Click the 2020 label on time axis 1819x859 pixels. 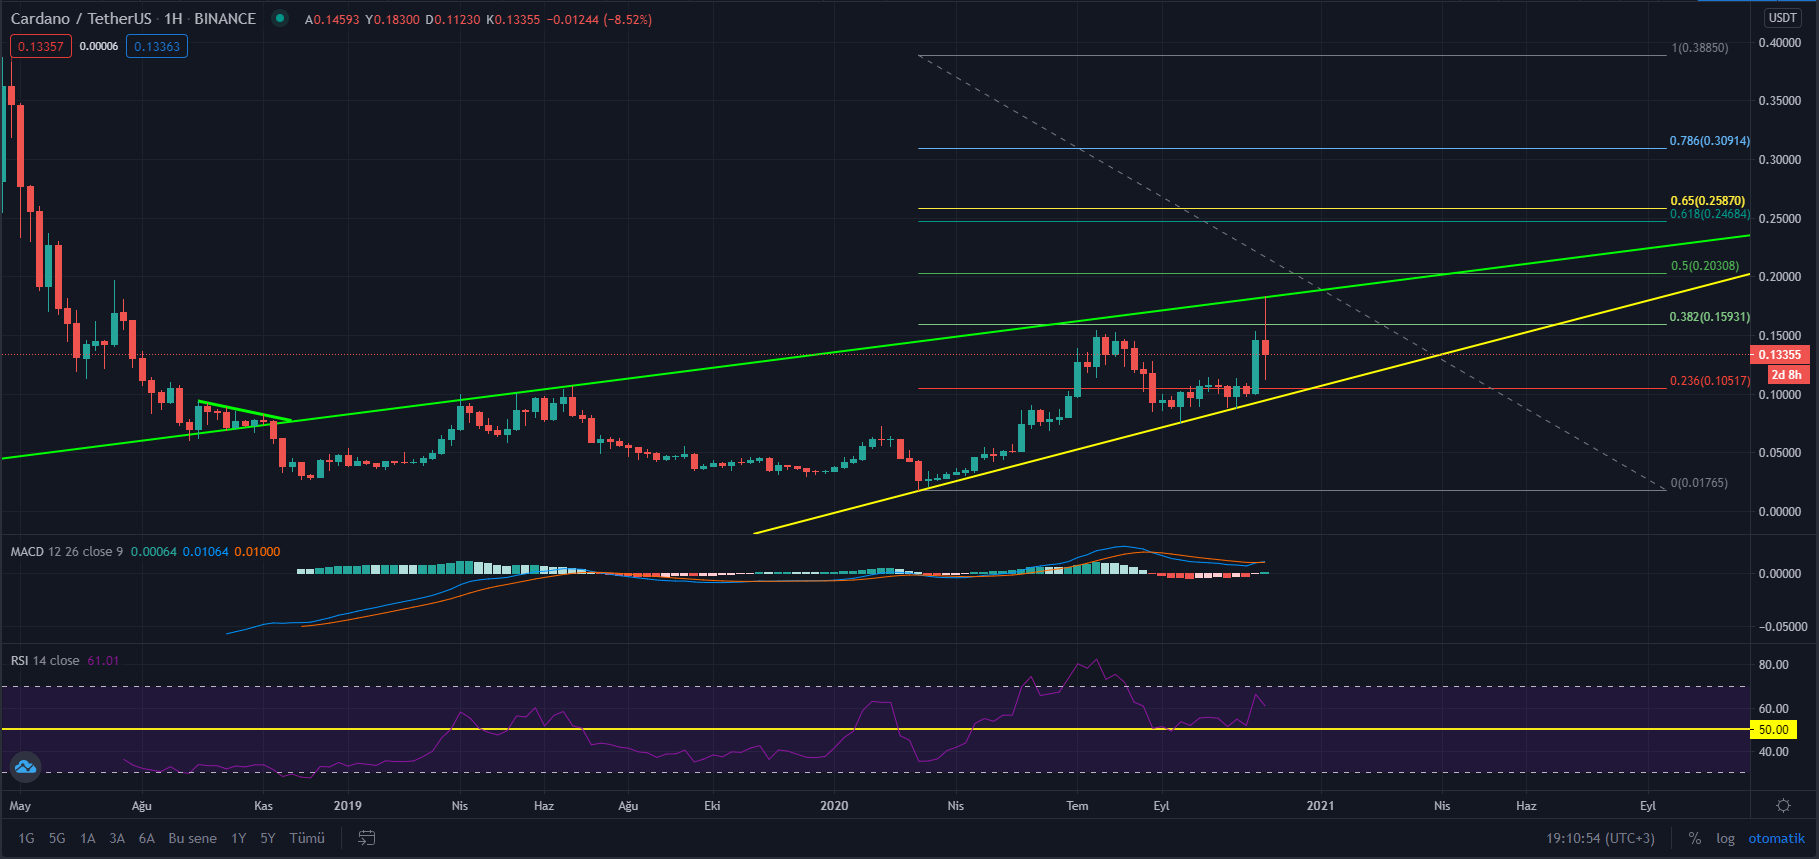click(833, 806)
